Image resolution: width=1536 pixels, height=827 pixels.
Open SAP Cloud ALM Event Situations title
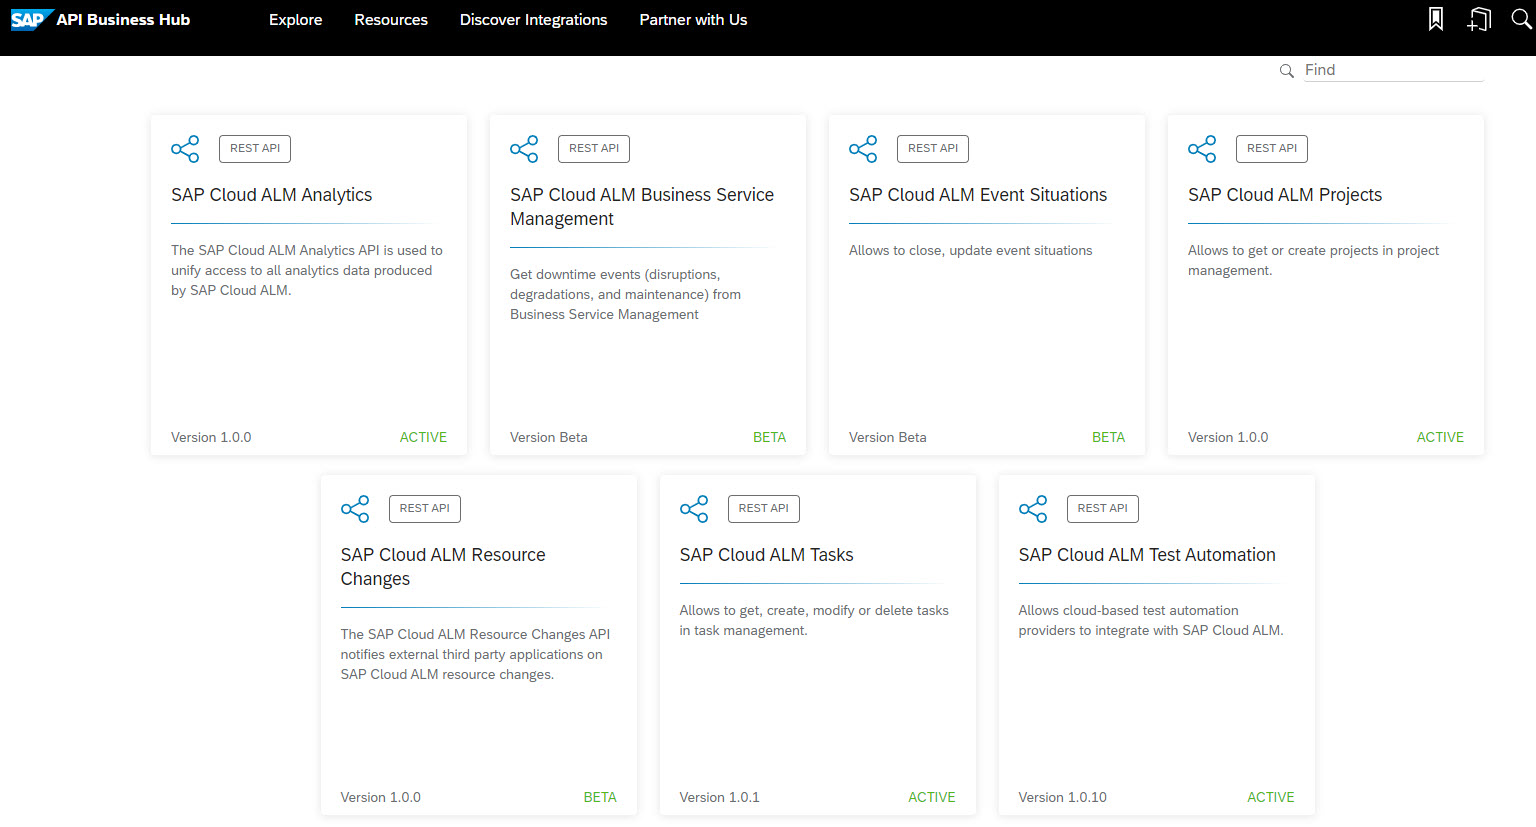pos(977,195)
